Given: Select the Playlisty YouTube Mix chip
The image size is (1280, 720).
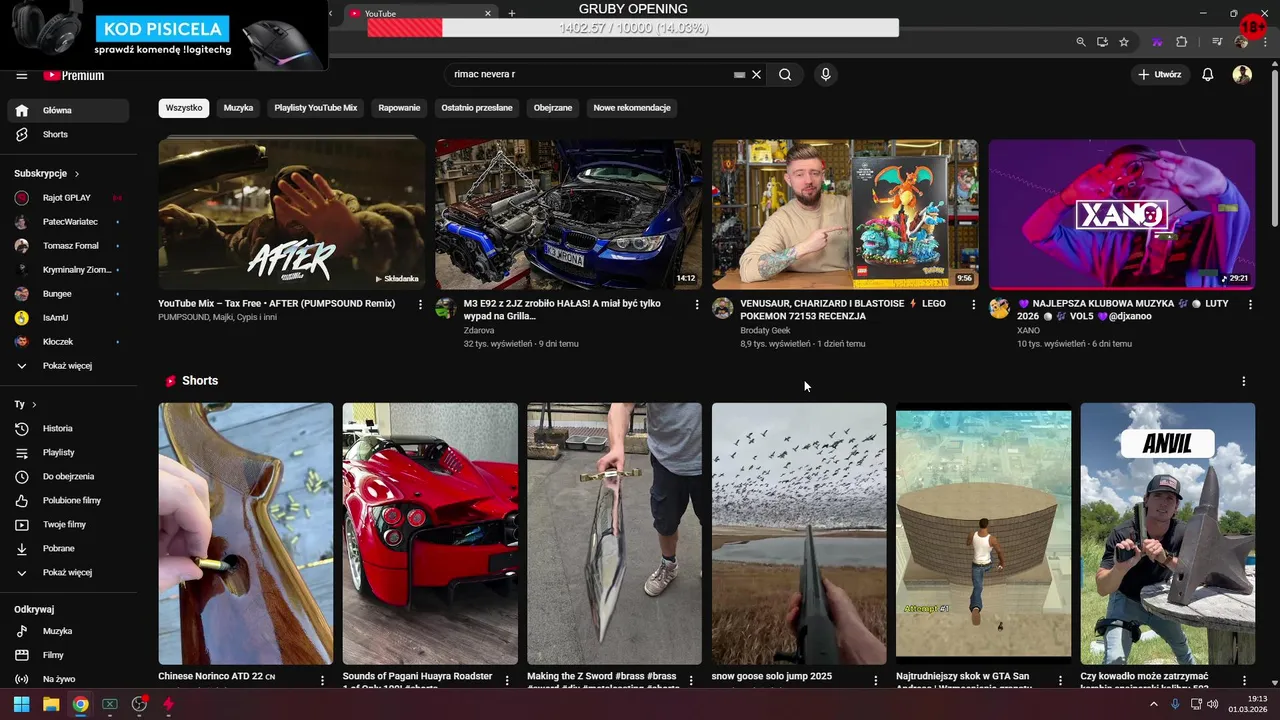Looking at the screenshot, I should (316, 108).
